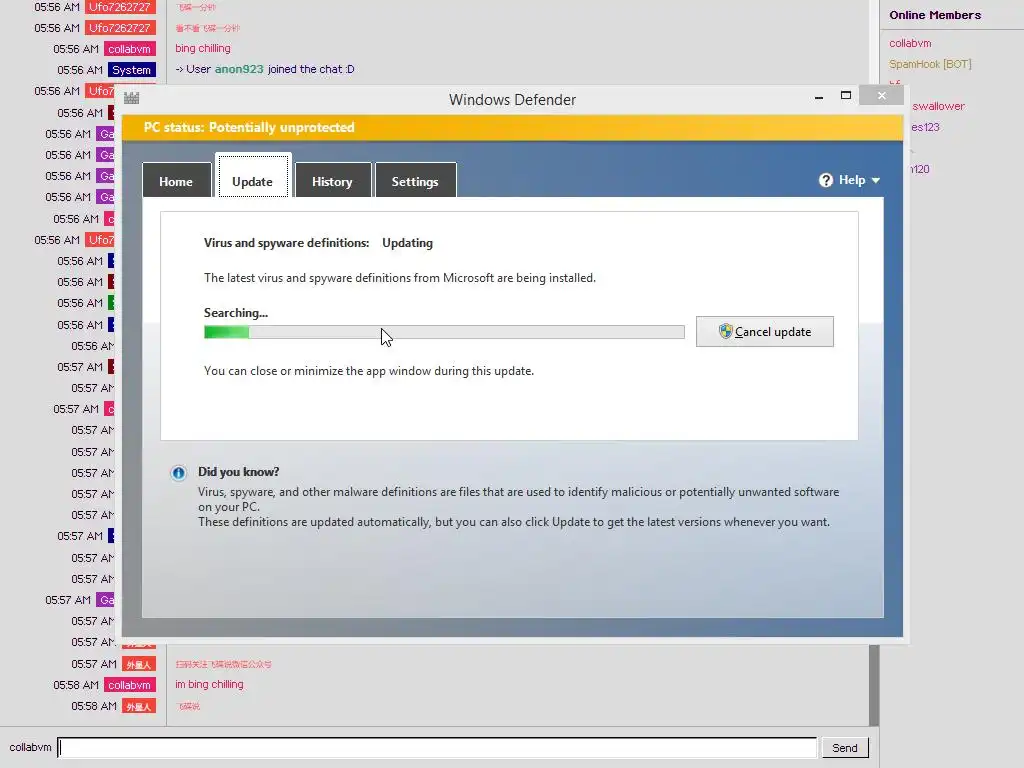The width and height of the screenshot is (1024, 768).
Task: Select the Update tab
Action: pos(253,175)
